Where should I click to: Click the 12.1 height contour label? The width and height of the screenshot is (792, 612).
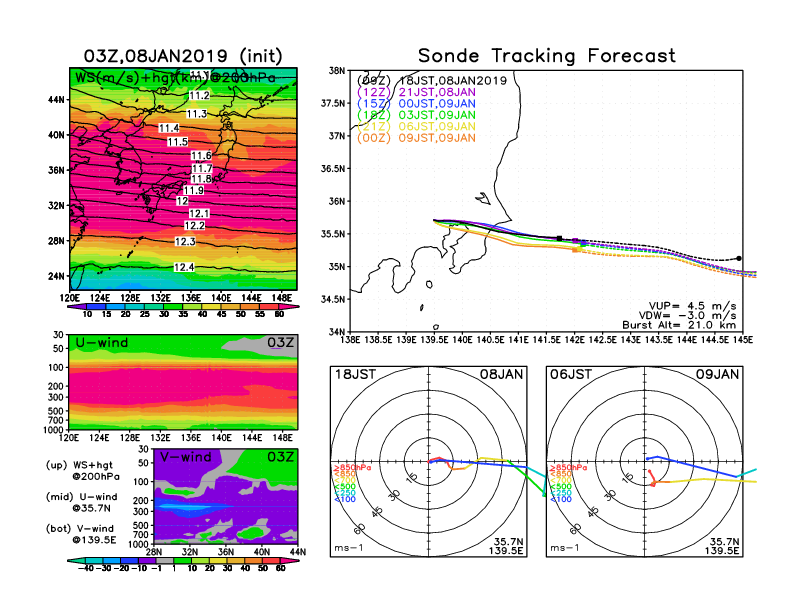click(x=199, y=214)
